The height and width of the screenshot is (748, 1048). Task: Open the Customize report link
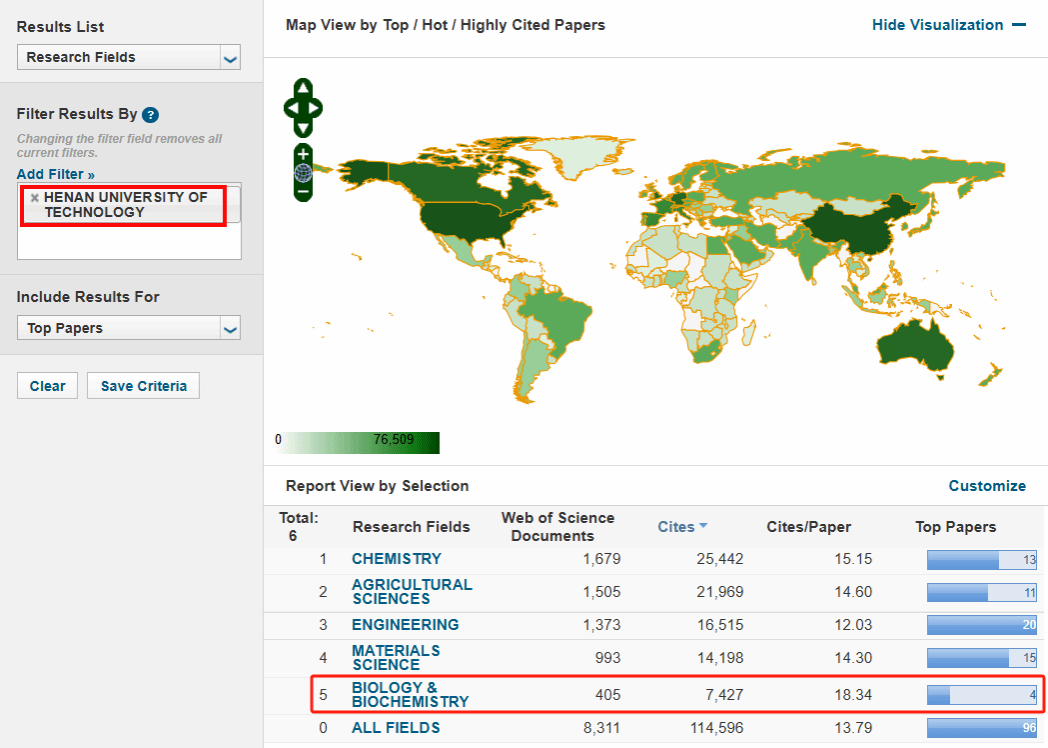(x=986, y=486)
